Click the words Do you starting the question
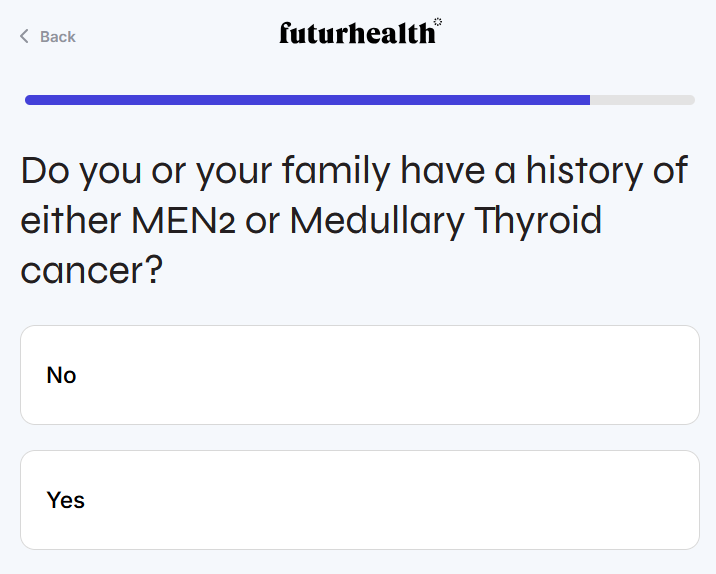The width and height of the screenshot is (716, 574). (x=81, y=171)
